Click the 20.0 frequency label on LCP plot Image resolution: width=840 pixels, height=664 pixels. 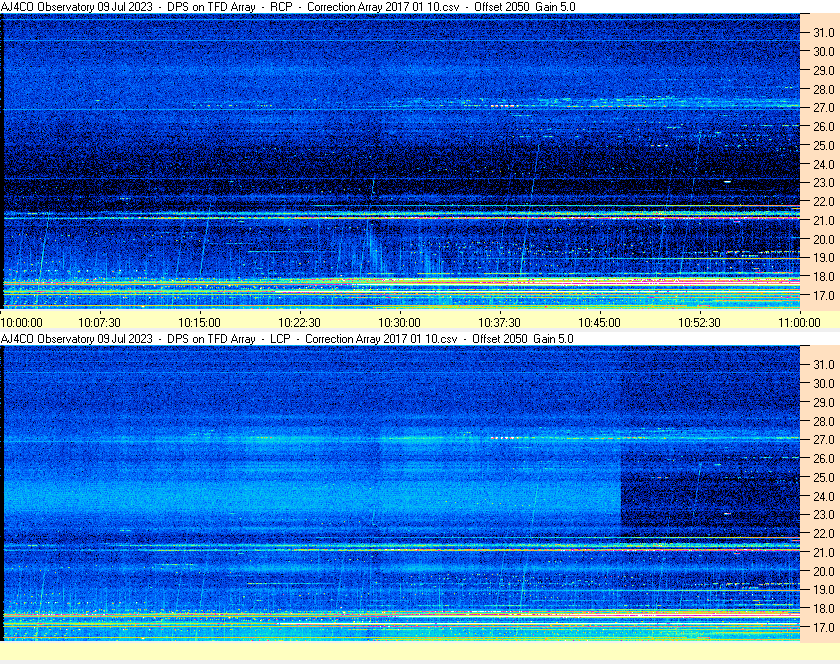(824, 571)
